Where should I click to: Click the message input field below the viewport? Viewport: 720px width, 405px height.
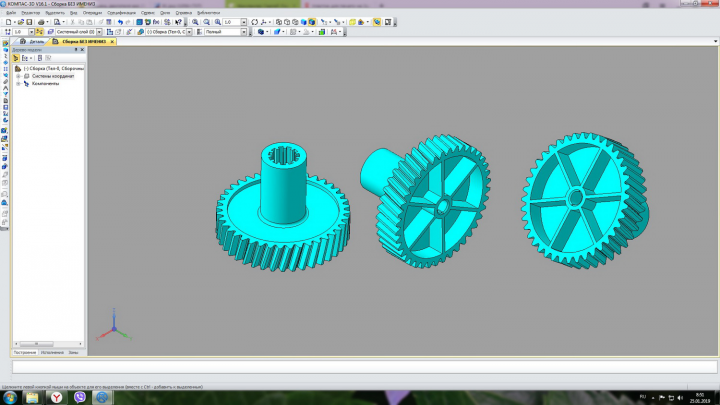click(x=365, y=367)
